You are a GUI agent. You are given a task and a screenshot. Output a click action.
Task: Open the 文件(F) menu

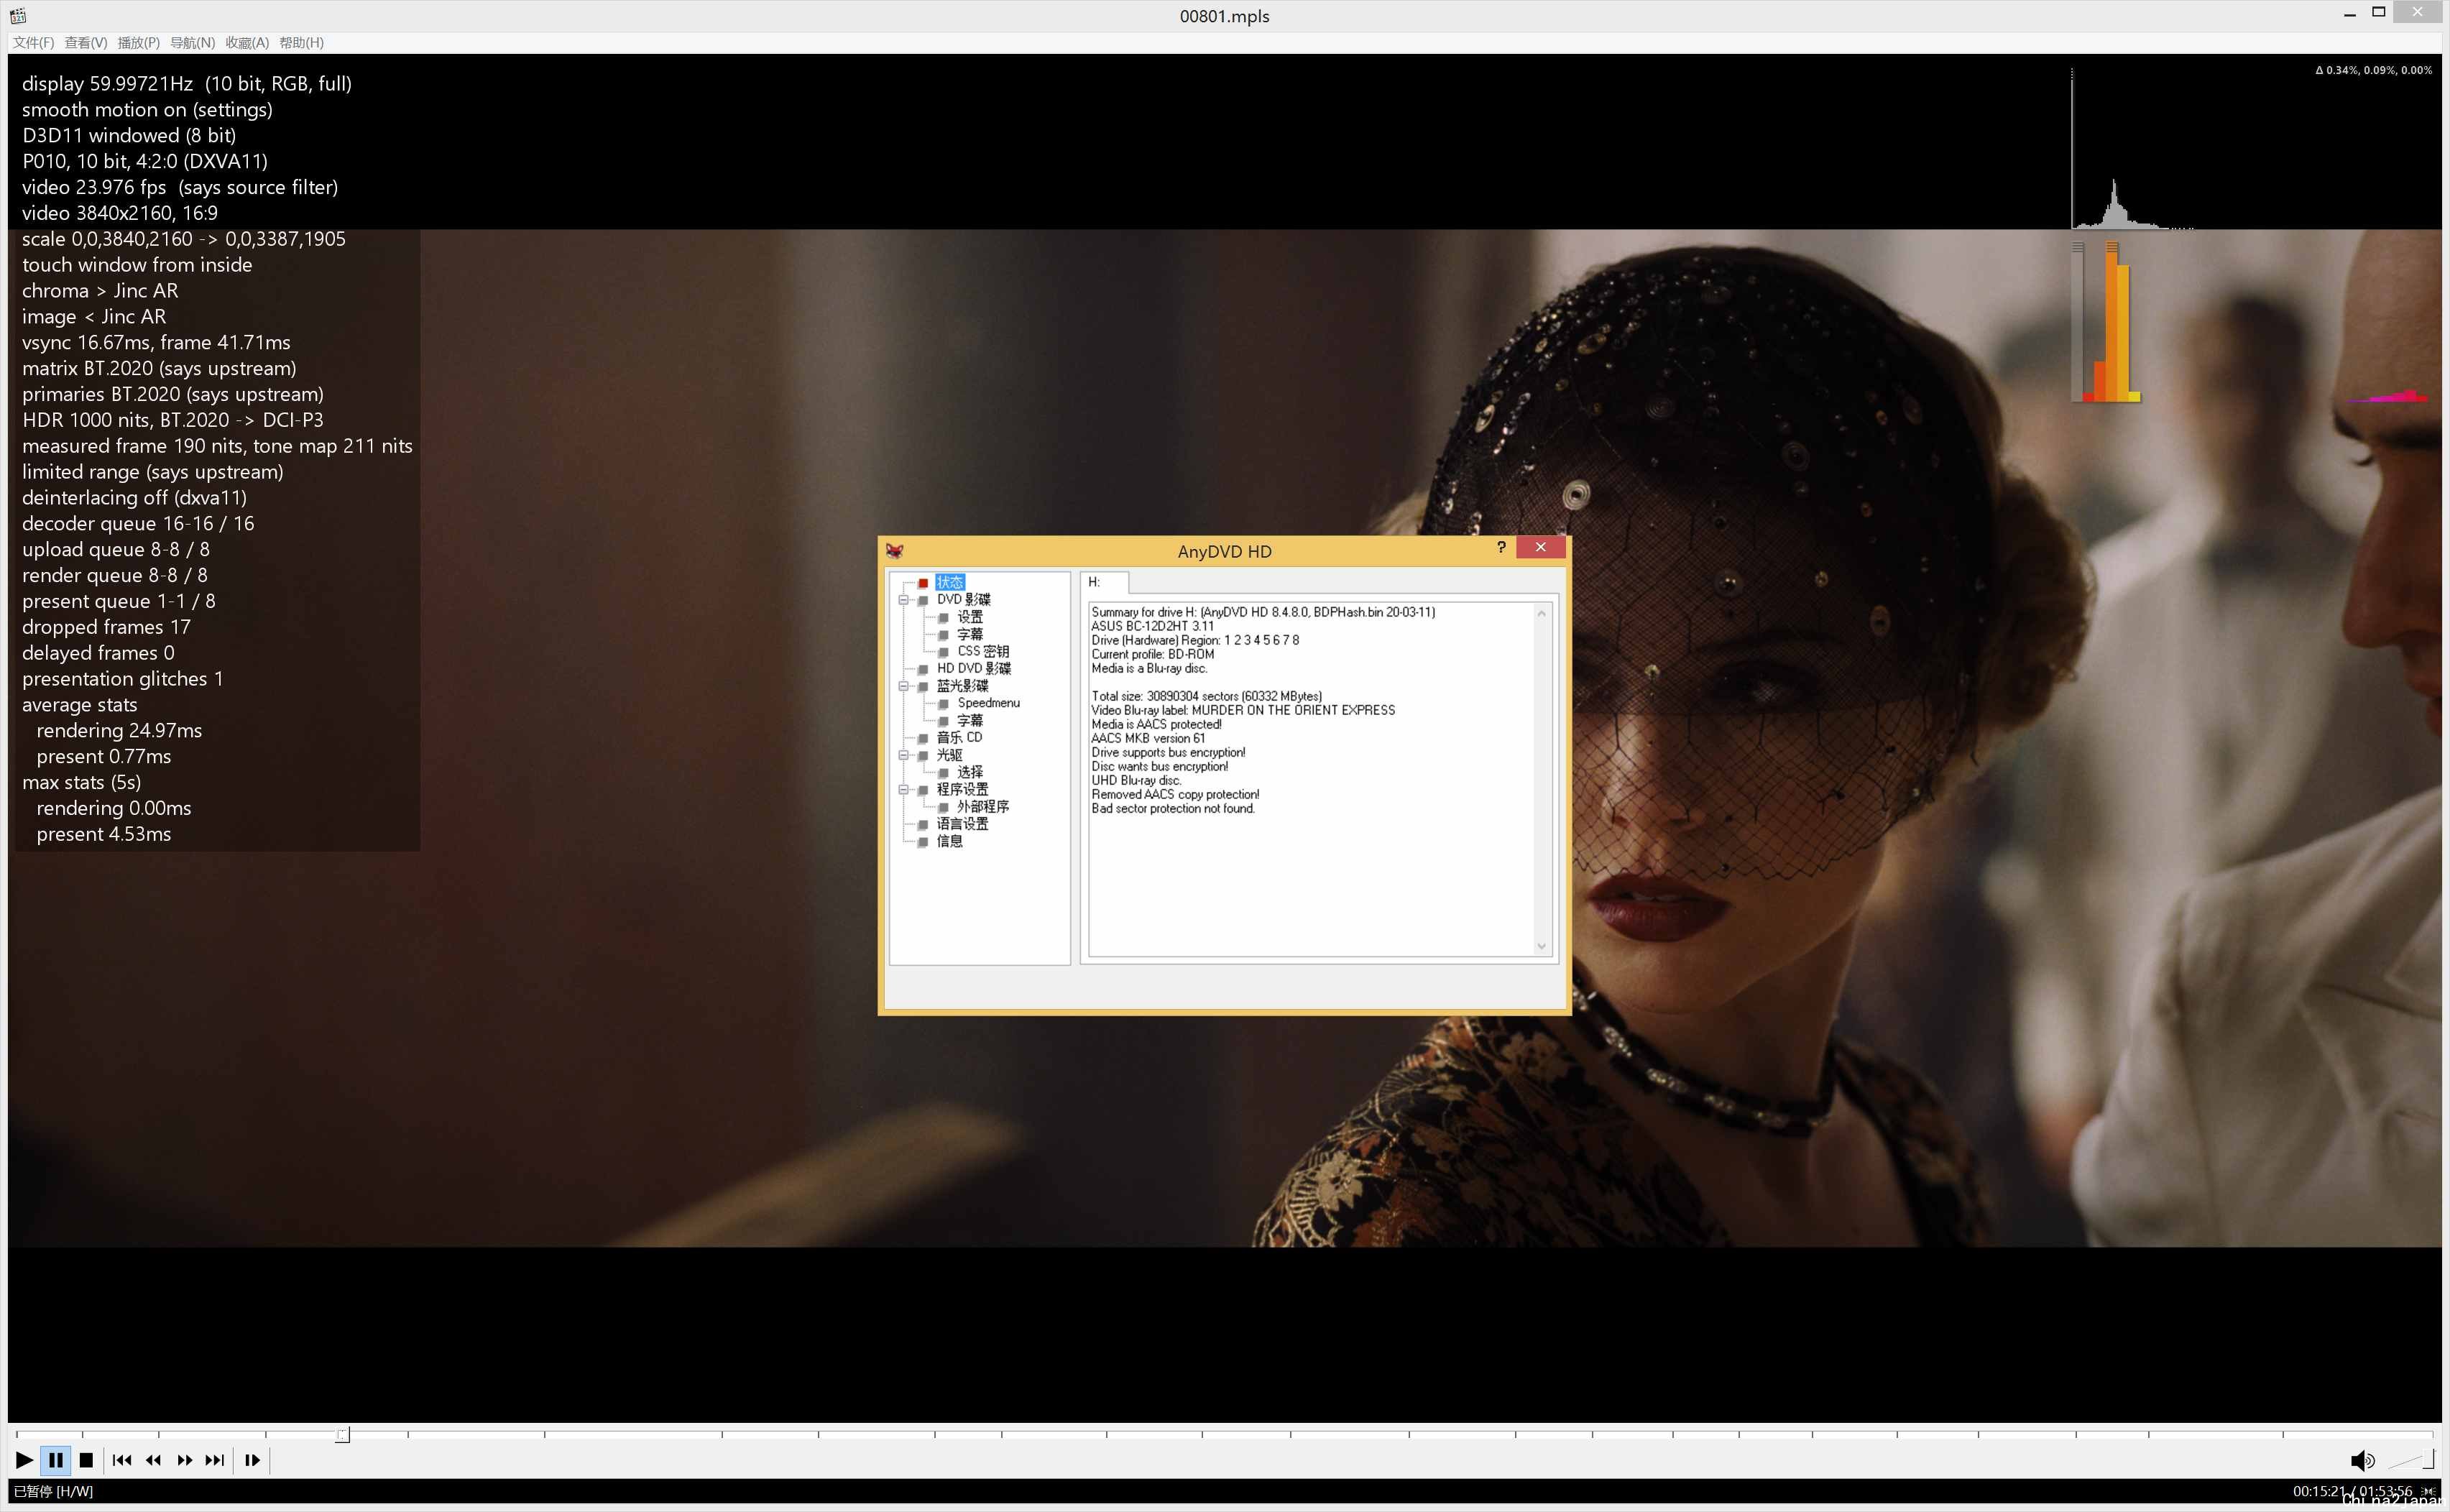click(33, 42)
